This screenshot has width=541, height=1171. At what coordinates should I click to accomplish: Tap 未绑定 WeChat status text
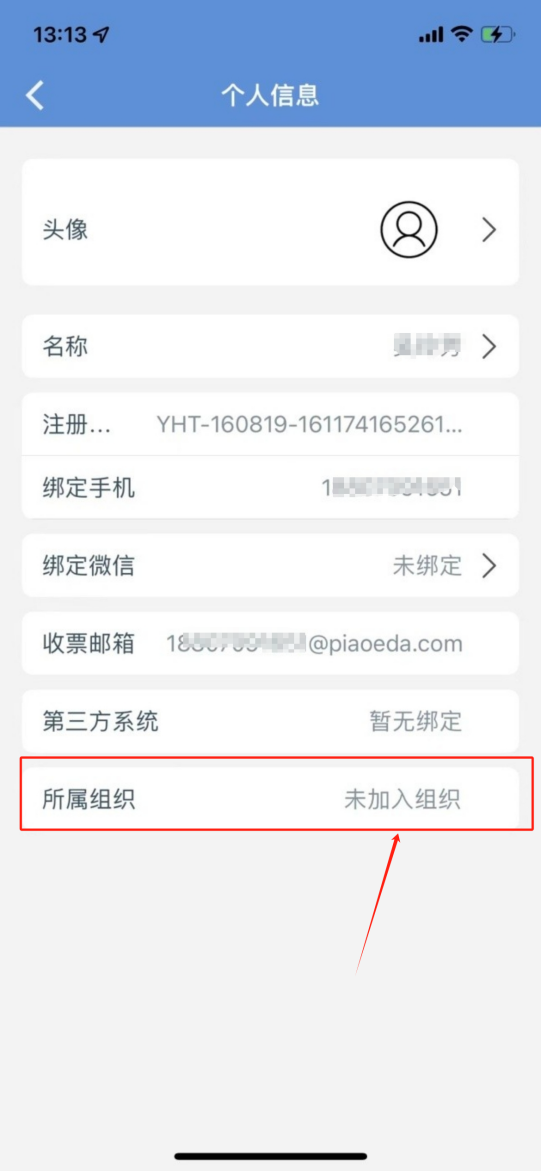click(x=427, y=566)
